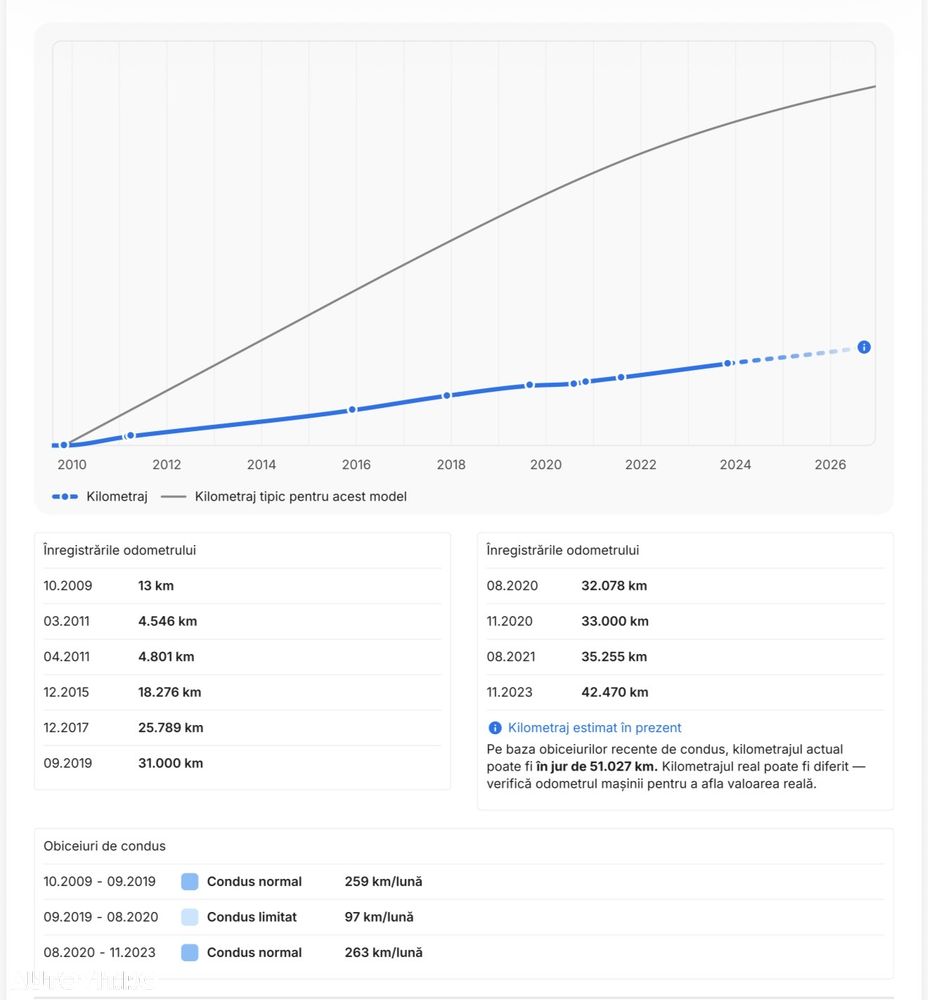Select the '33.000 km' reading
The height and width of the screenshot is (1000, 928).
click(x=614, y=621)
